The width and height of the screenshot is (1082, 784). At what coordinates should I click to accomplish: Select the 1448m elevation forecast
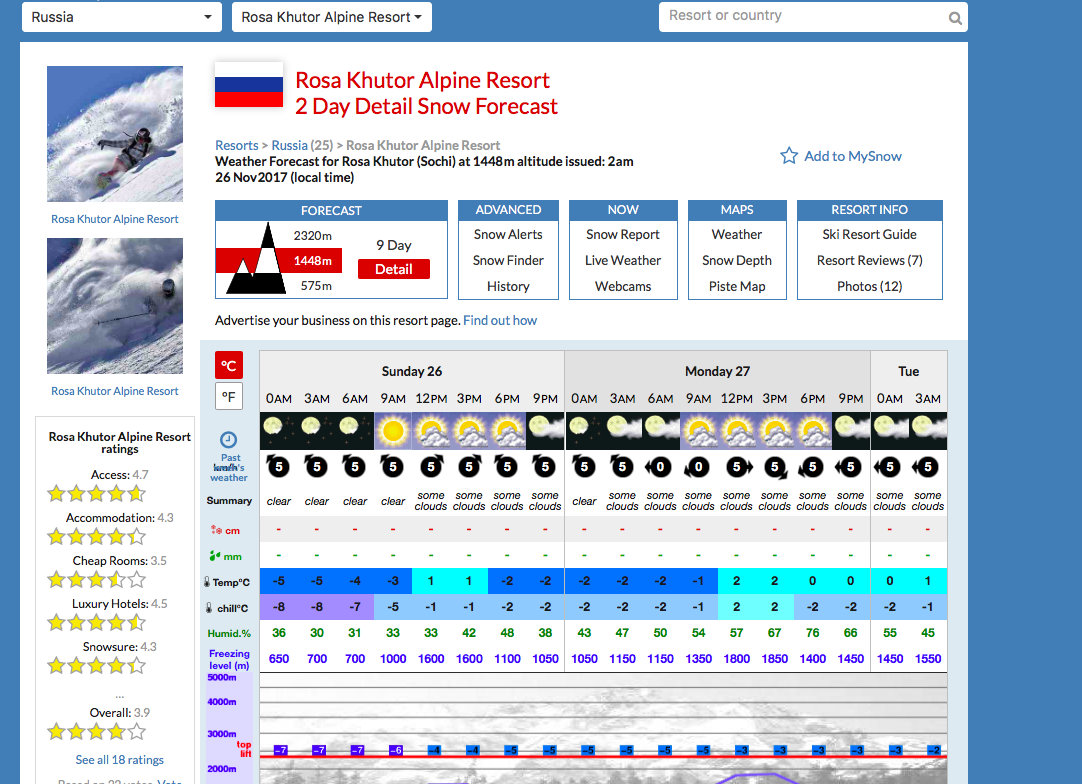[x=313, y=261]
